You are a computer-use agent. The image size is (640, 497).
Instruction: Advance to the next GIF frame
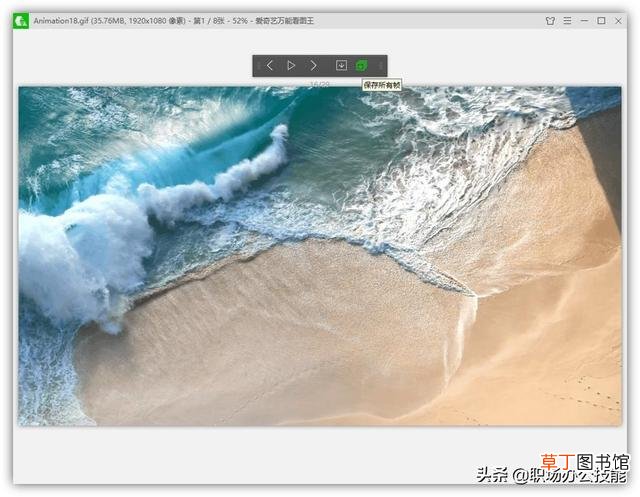pyautogui.click(x=313, y=65)
